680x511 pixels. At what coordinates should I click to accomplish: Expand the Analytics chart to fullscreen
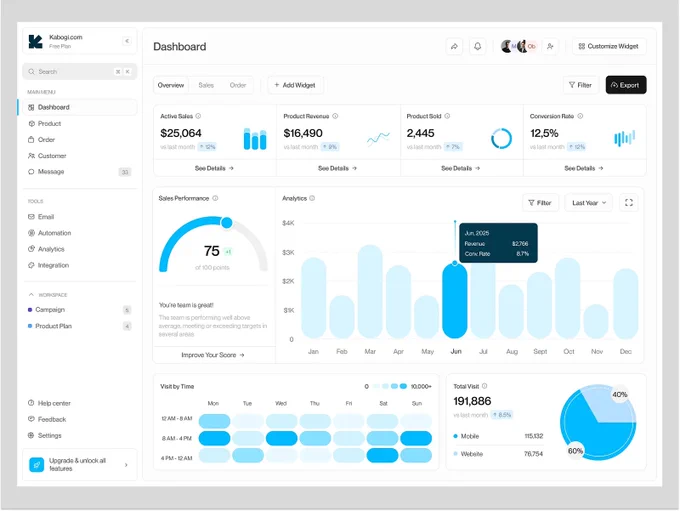pyautogui.click(x=629, y=203)
